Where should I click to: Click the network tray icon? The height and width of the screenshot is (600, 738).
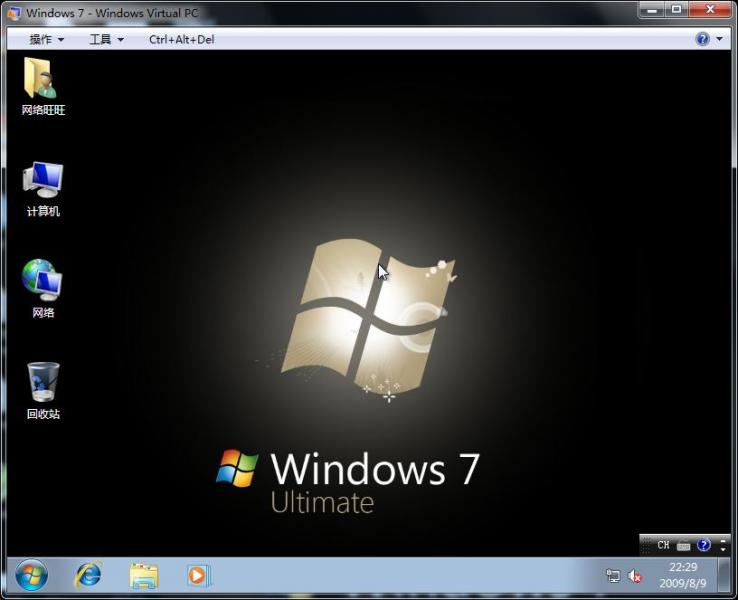click(x=613, y=576)
